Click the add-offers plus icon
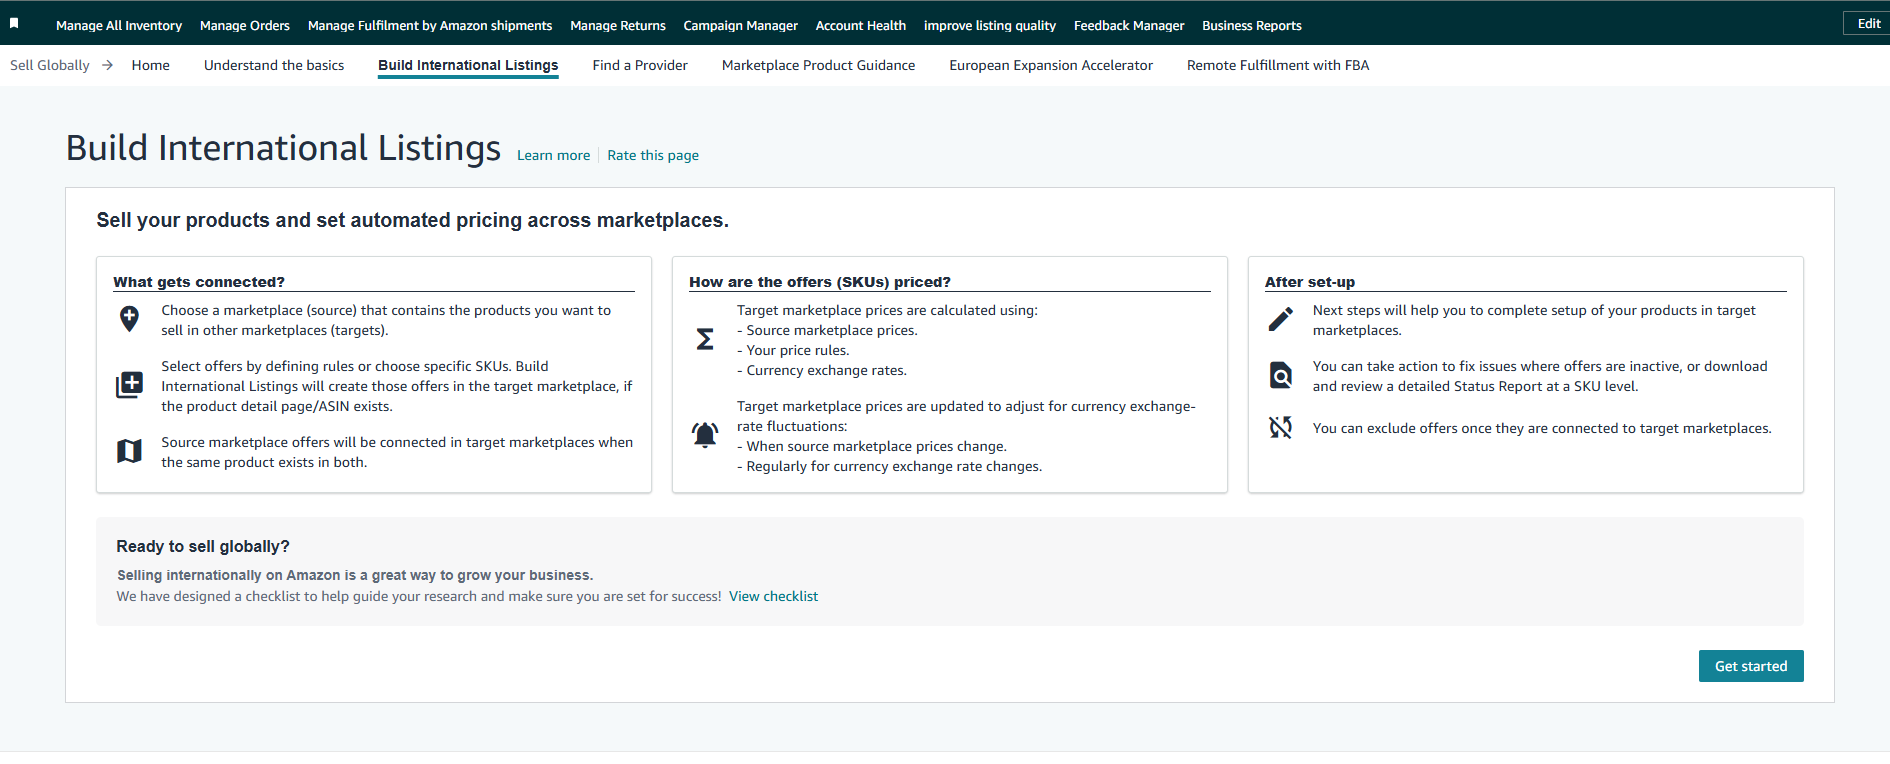Image resolution: width=1890 pixels, height=764 pixels. click(x=130, y=385)
